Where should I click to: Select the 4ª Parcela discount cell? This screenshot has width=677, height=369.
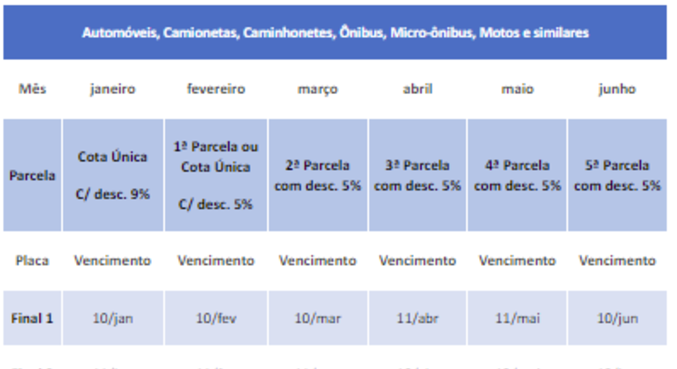(517, 175)
